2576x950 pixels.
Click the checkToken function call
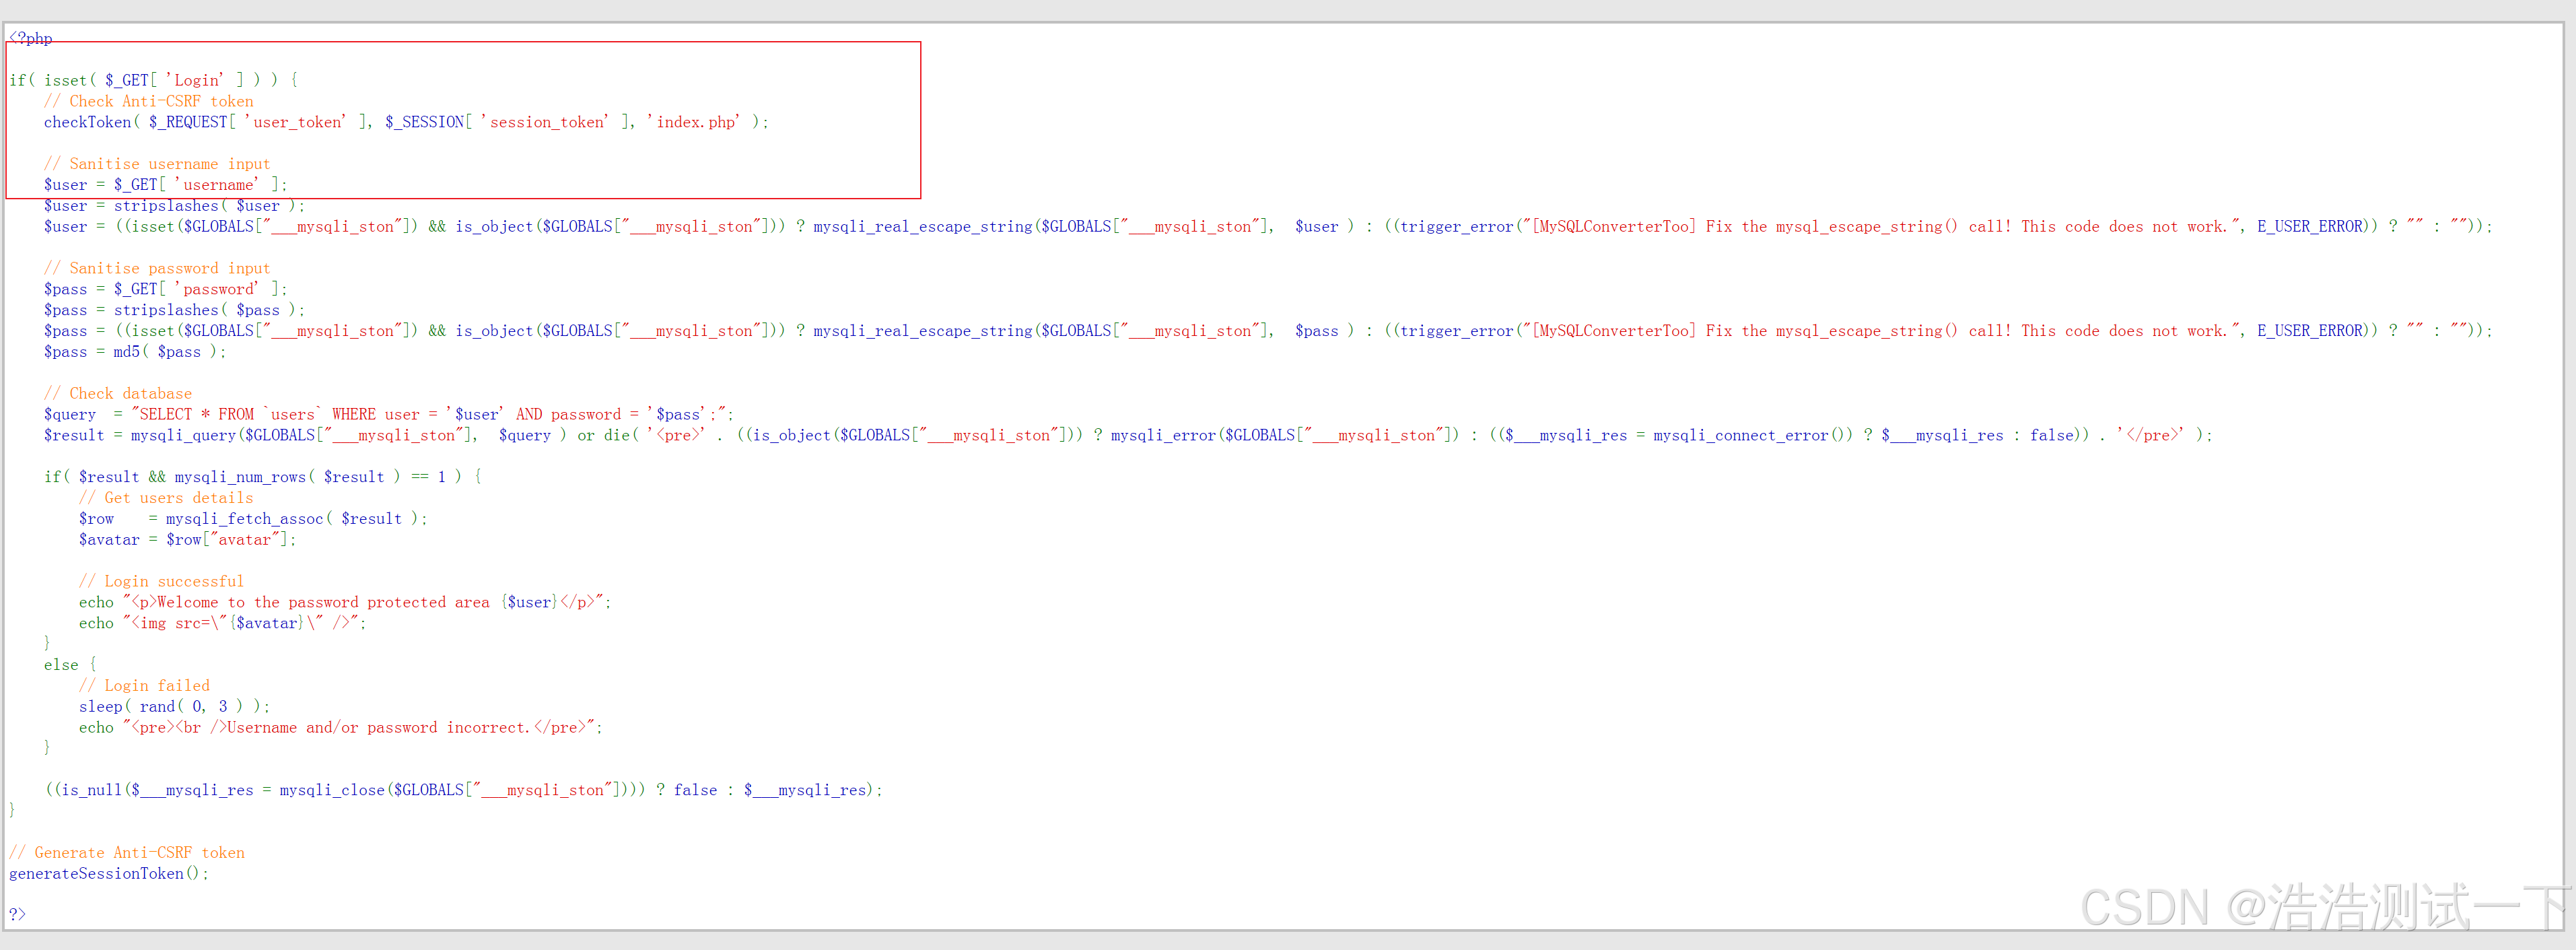(x=88, y=122)
